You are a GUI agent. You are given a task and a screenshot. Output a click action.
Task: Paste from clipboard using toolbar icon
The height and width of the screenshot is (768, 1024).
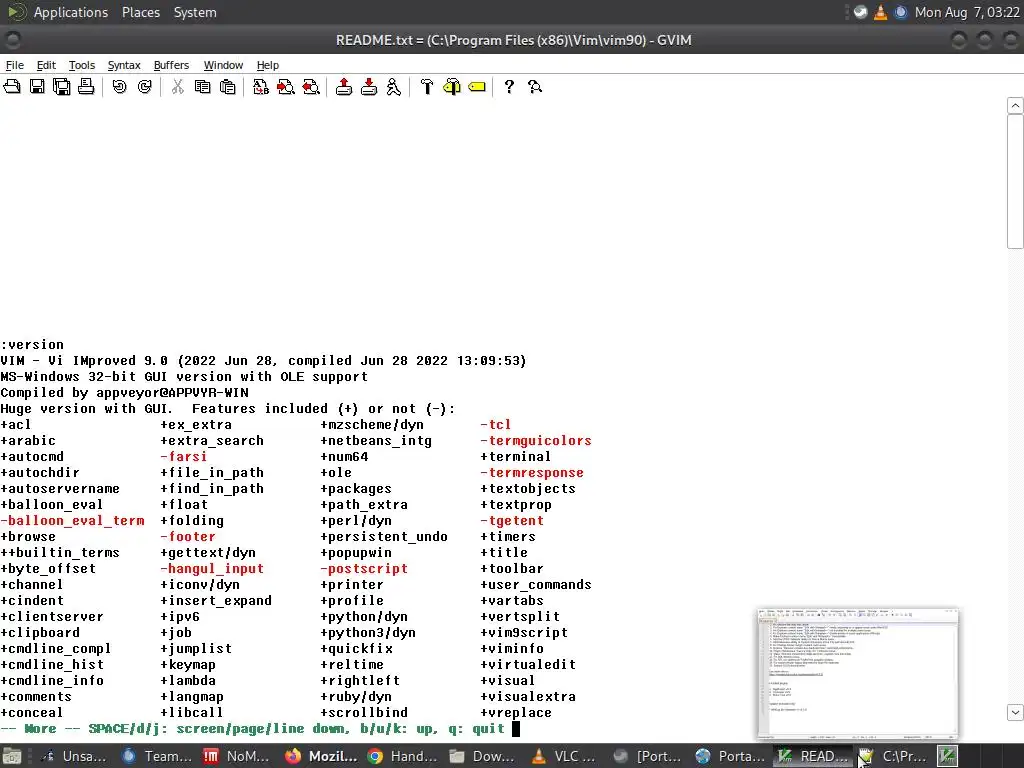tap(228, 87)
